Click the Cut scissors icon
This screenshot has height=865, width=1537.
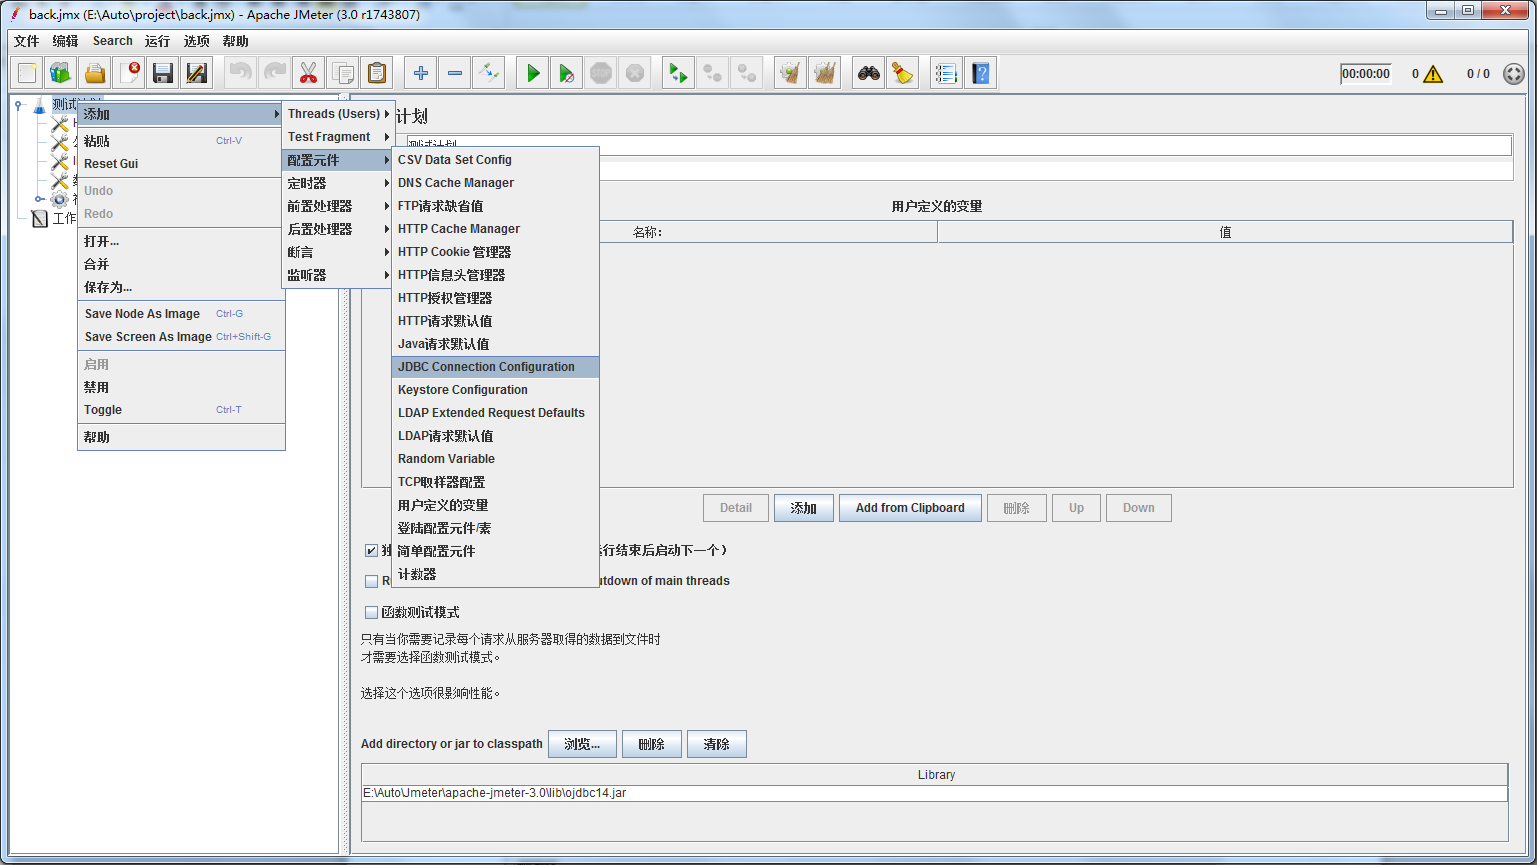tap(308, 73)
